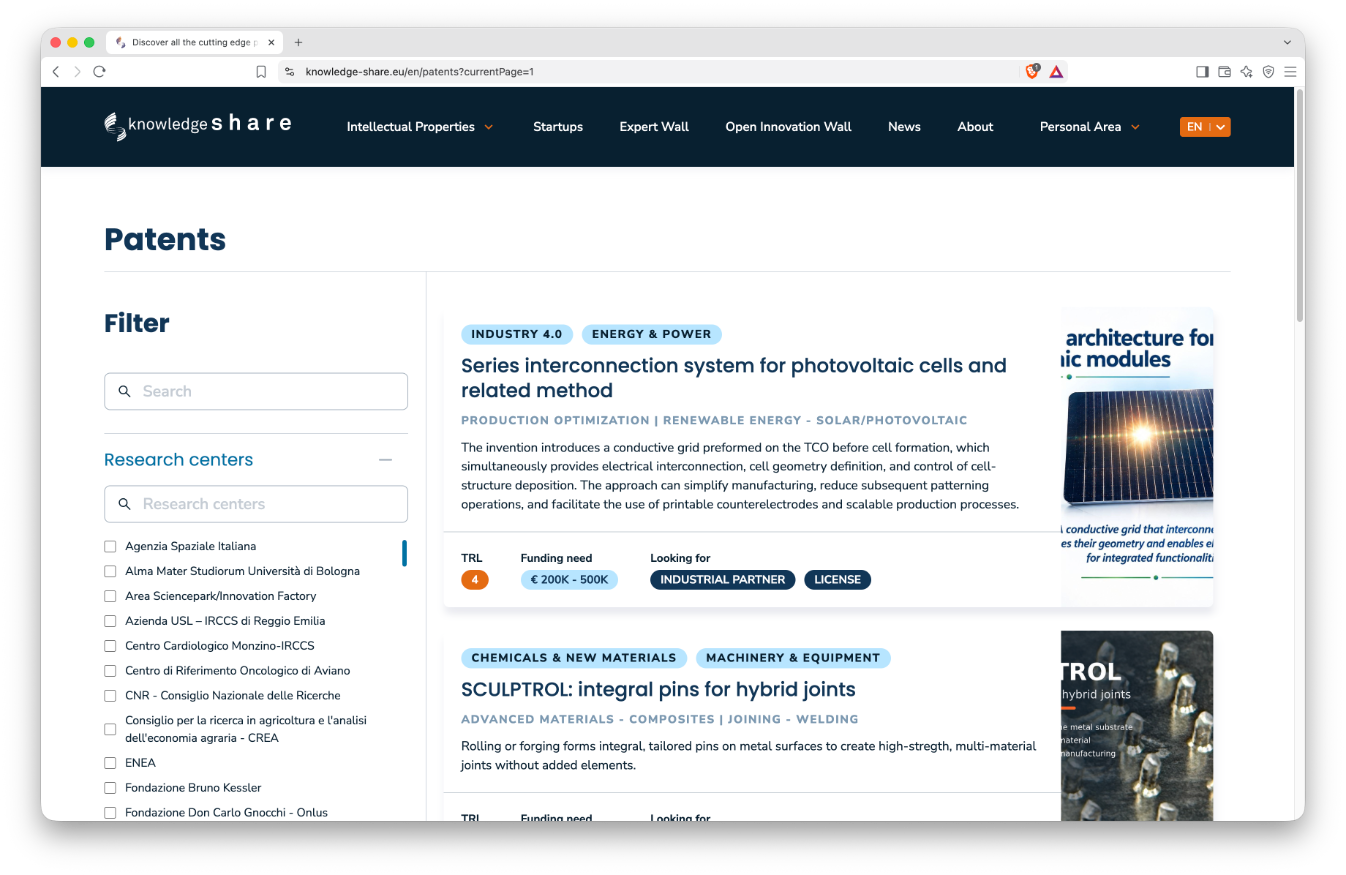
Task: Click the Knowledge Share logo
Action: 198,126
